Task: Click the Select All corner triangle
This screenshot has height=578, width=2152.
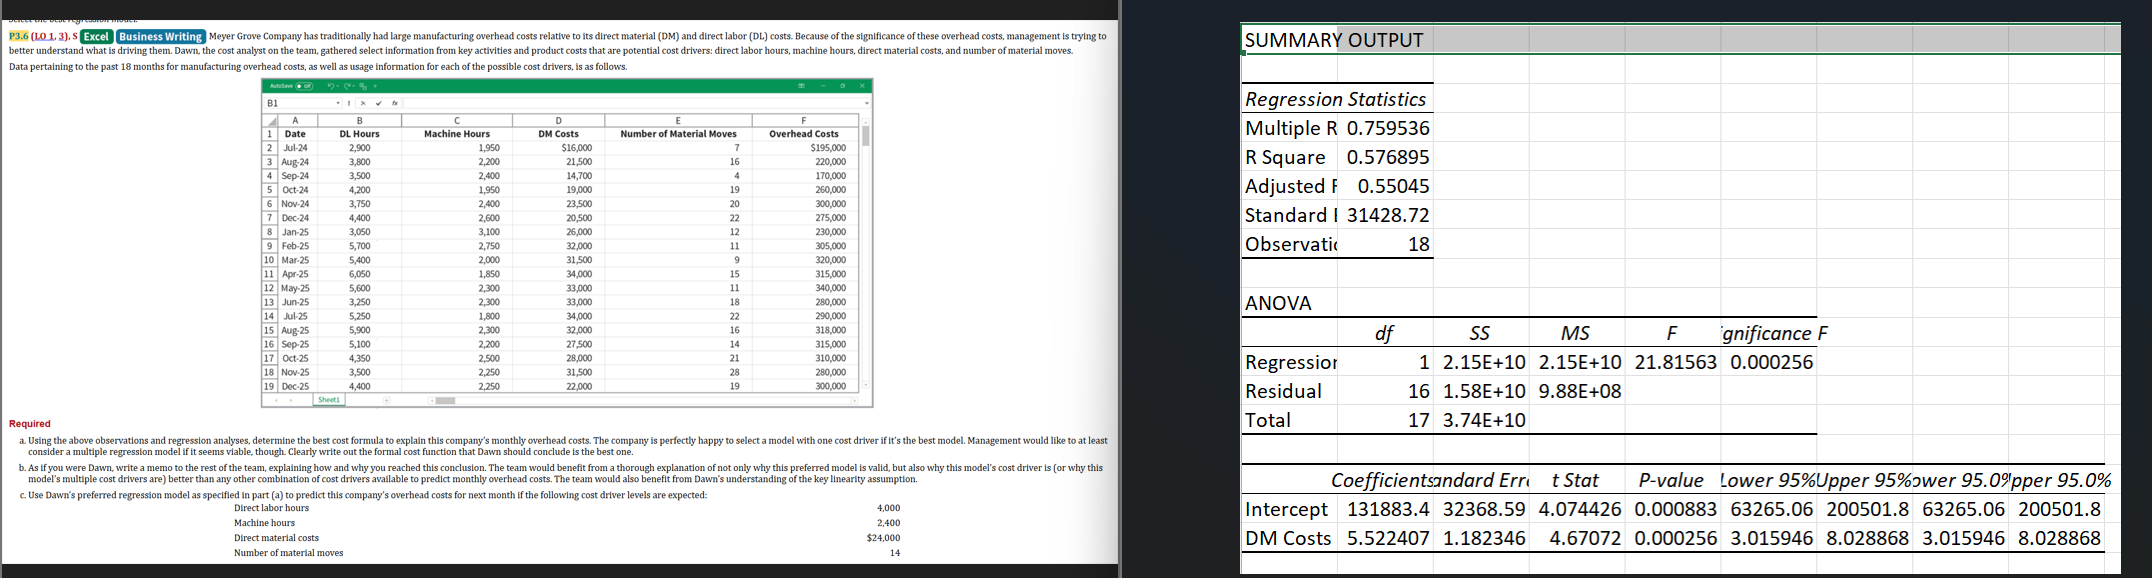Action: click(271, 121)
